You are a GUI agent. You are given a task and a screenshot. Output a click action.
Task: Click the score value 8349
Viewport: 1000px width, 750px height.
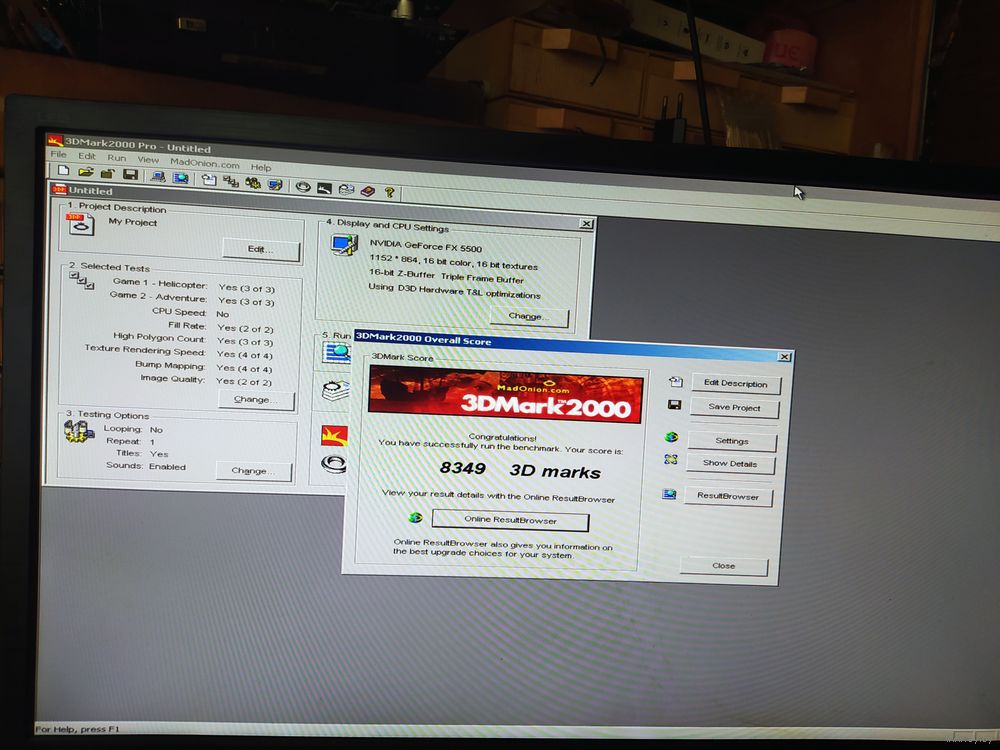pyautogui.click(x=463, y=469)
